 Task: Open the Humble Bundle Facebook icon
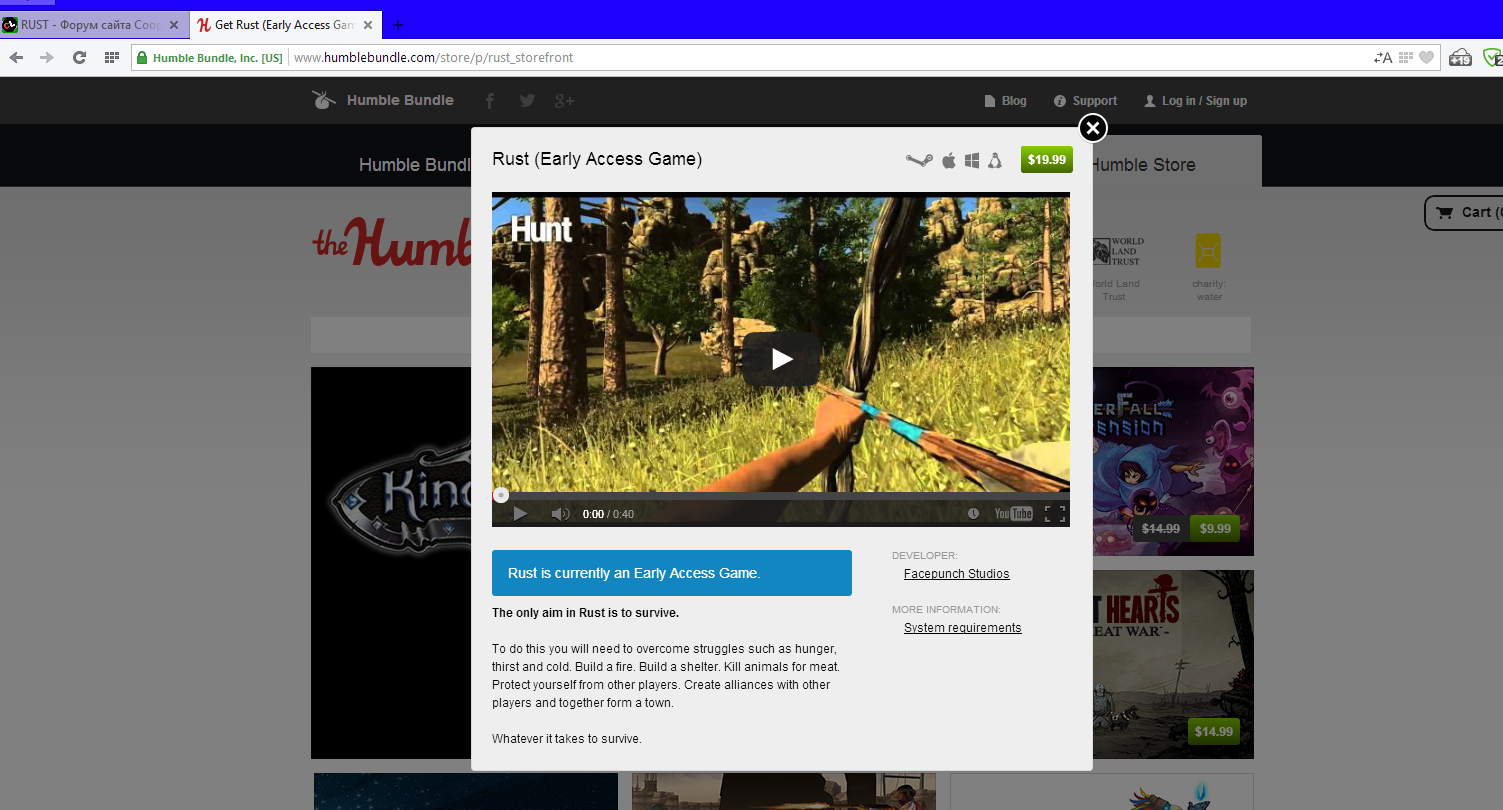coord(490,101)
